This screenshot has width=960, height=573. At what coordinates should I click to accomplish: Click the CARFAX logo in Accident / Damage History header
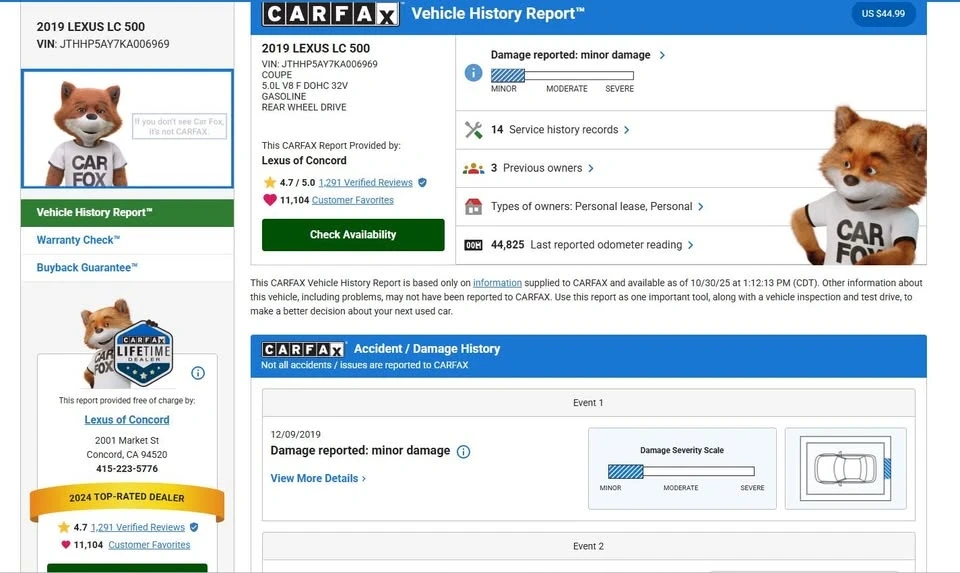(303, 350)
